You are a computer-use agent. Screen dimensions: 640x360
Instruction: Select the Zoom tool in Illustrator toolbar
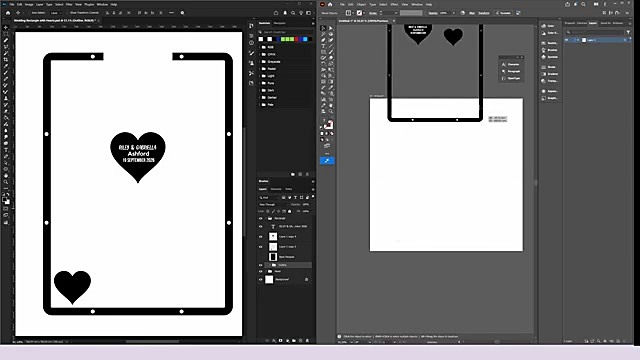coord(331,111)
